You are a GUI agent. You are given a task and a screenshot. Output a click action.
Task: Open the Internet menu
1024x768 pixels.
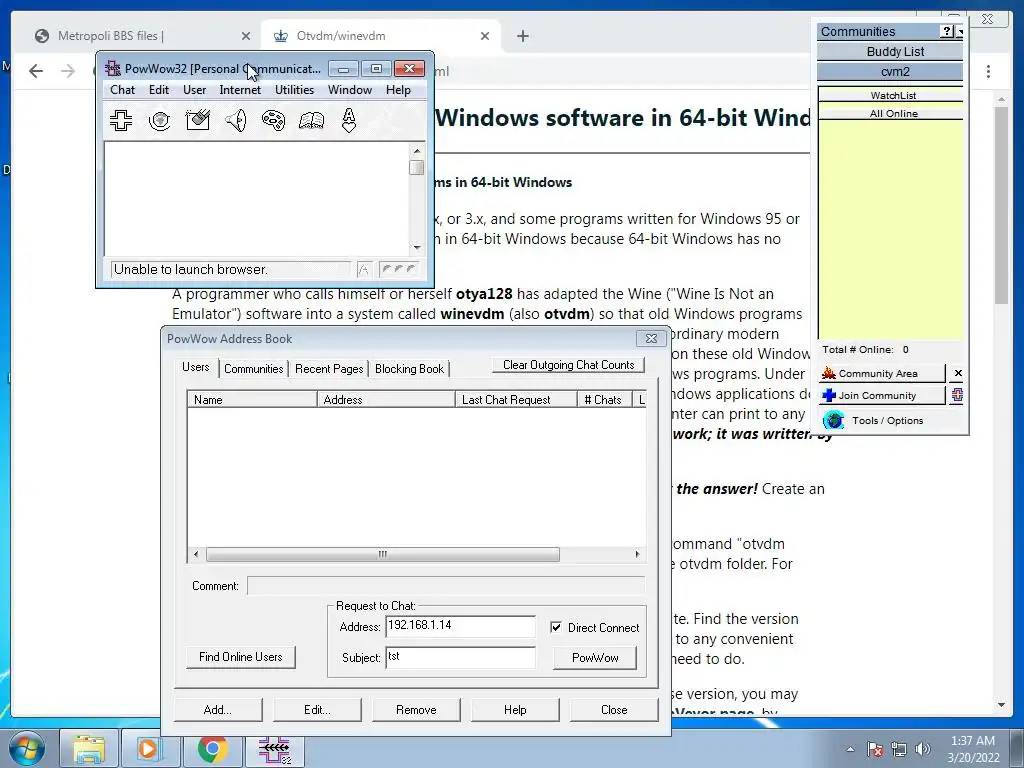[240, 90]
